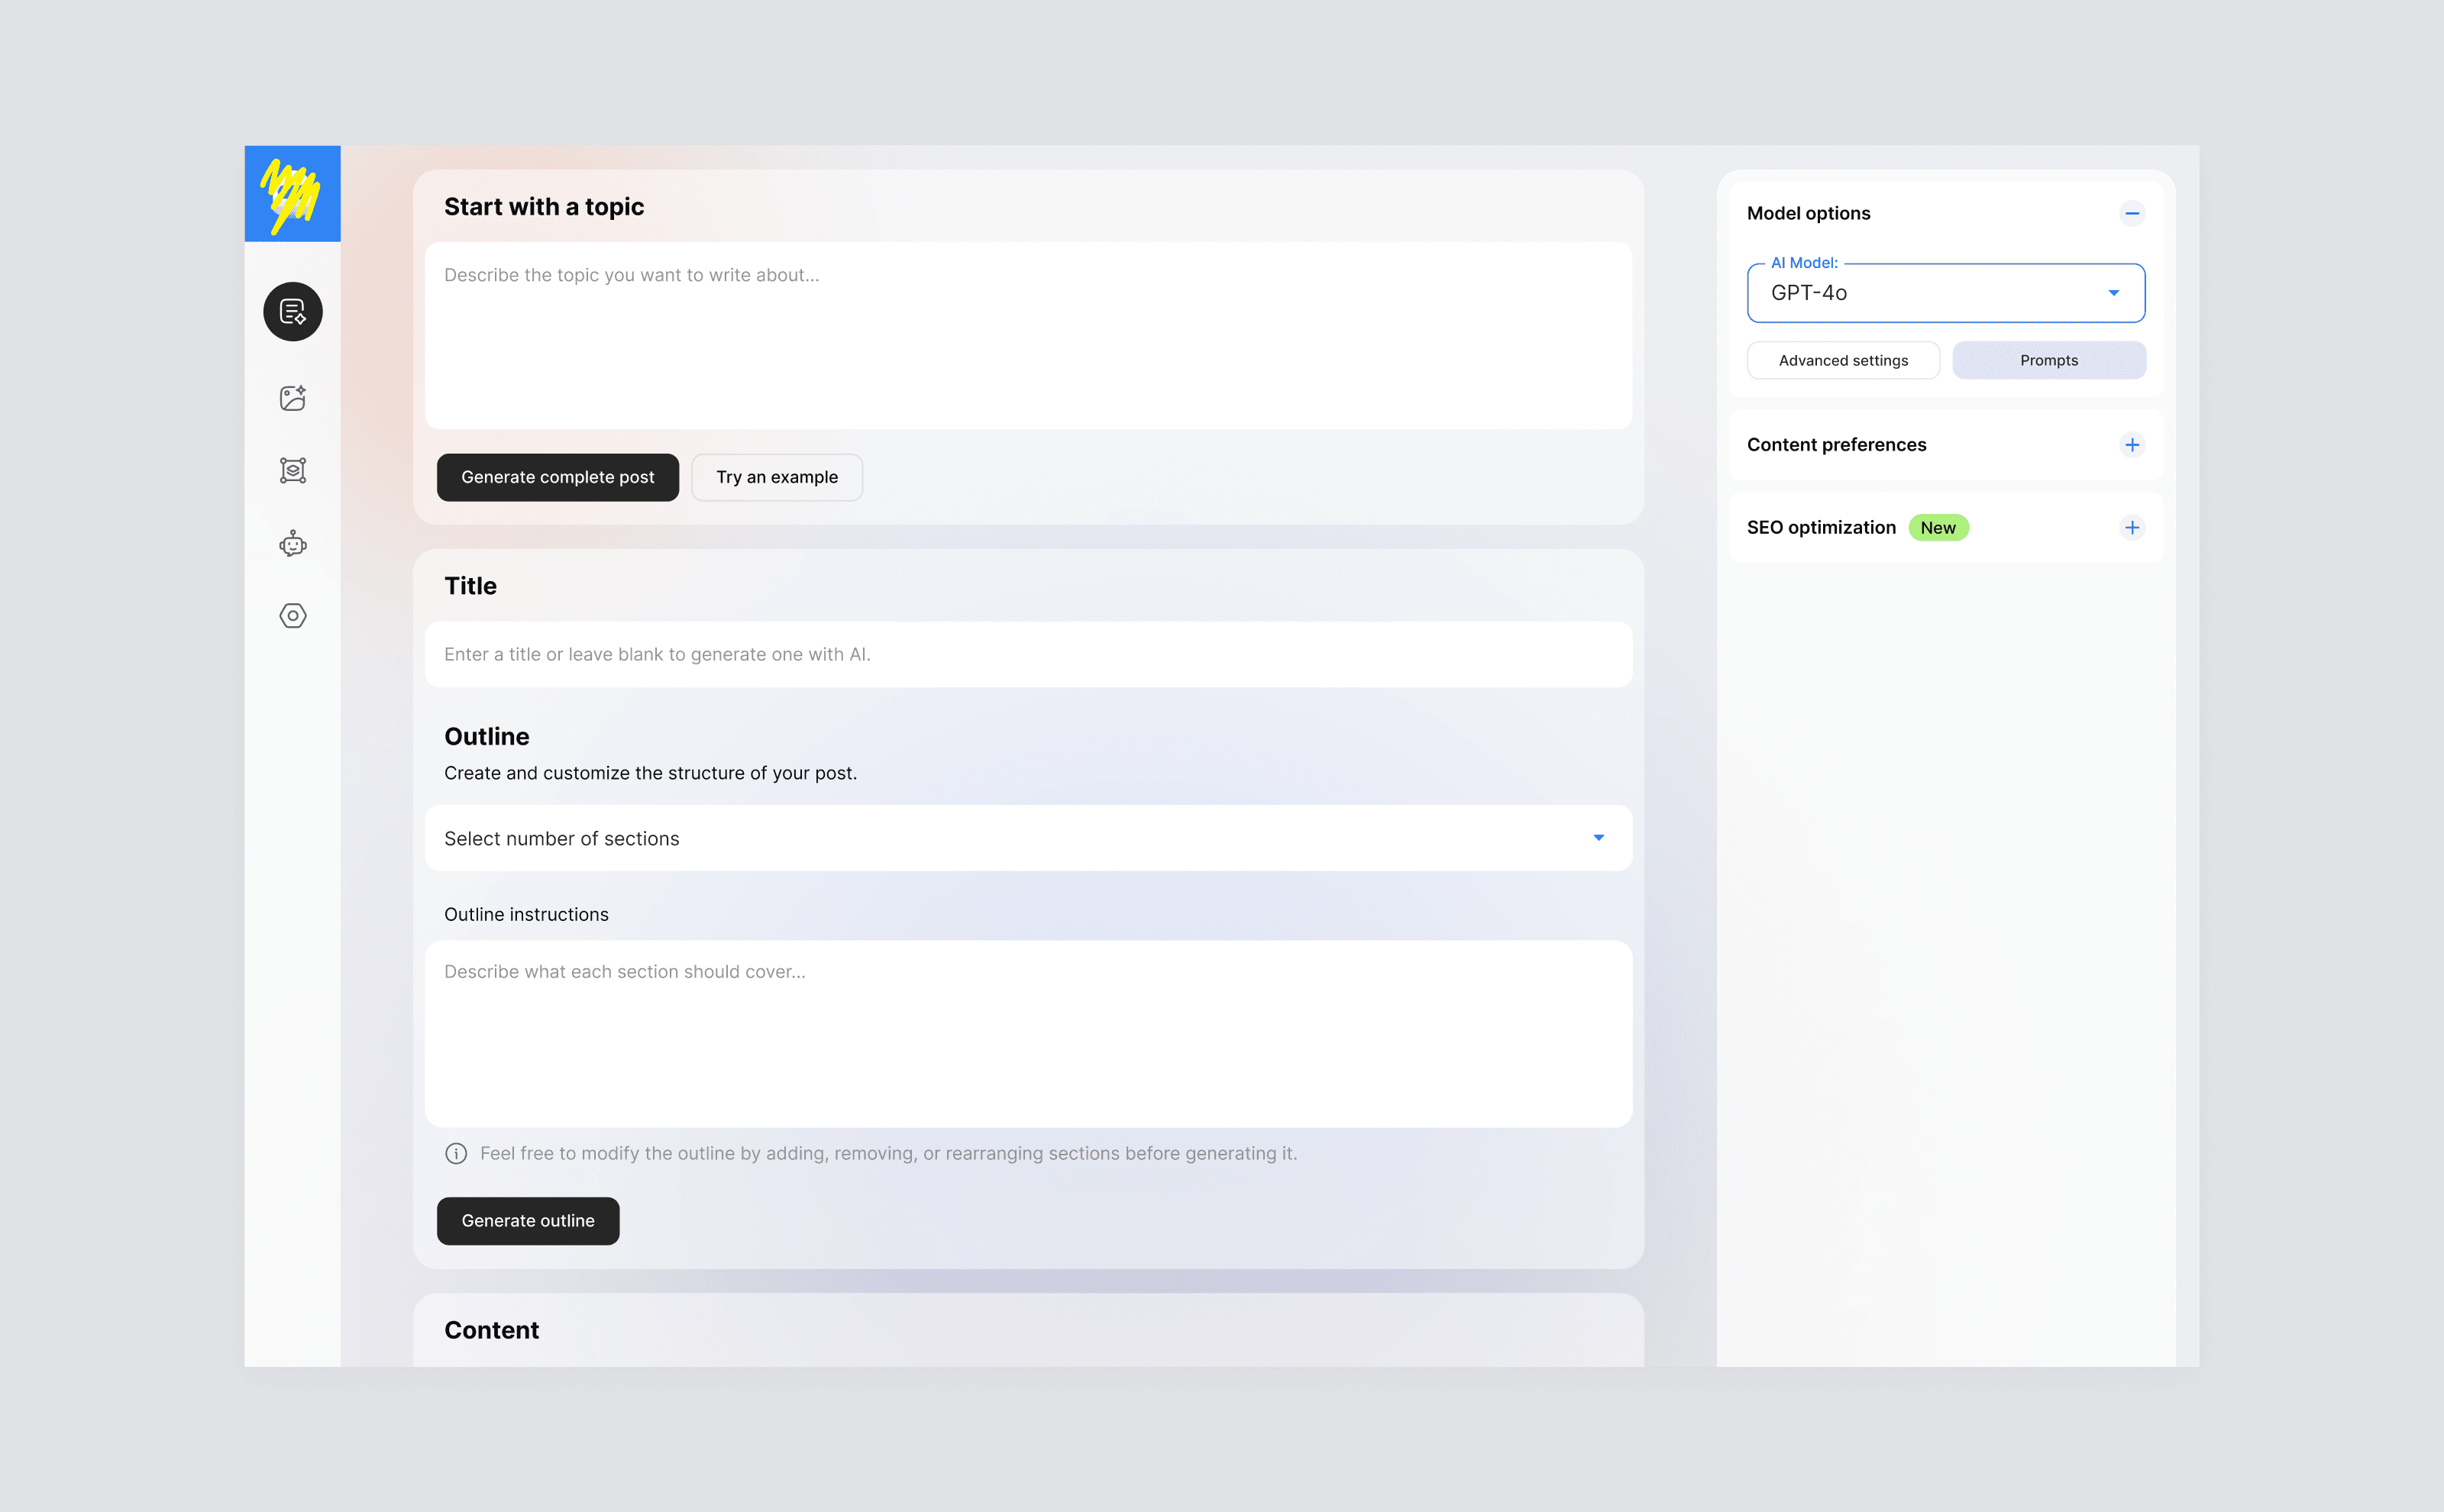Expand the SEO optimization panel
This screenshot has height=1512, width=2444.
(2131, 527)
